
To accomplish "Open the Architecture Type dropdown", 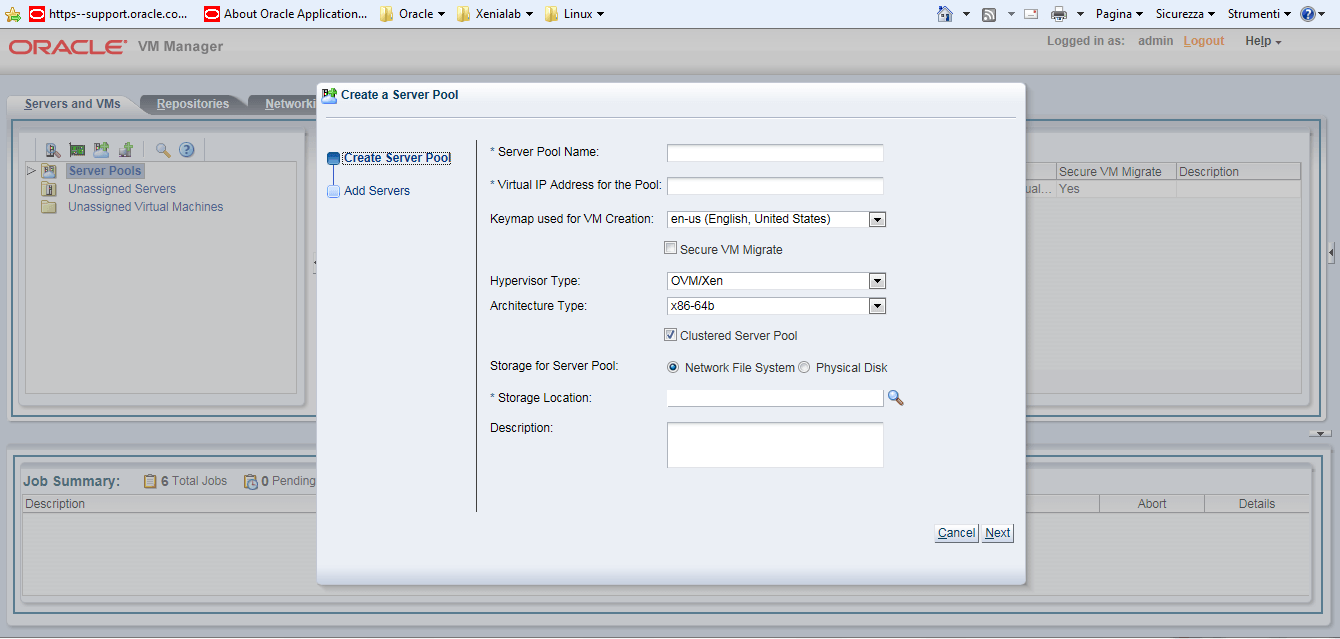I will [877, 306].
